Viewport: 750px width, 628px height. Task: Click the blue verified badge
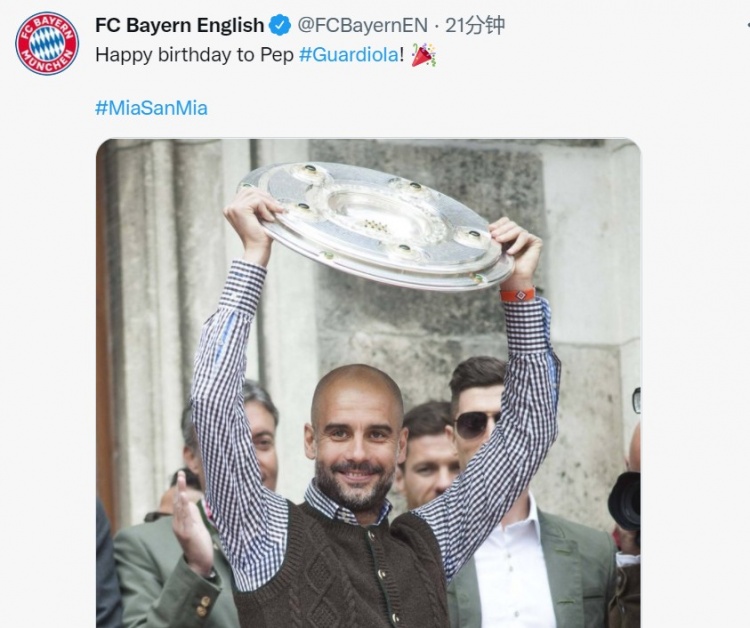[280, 25]
